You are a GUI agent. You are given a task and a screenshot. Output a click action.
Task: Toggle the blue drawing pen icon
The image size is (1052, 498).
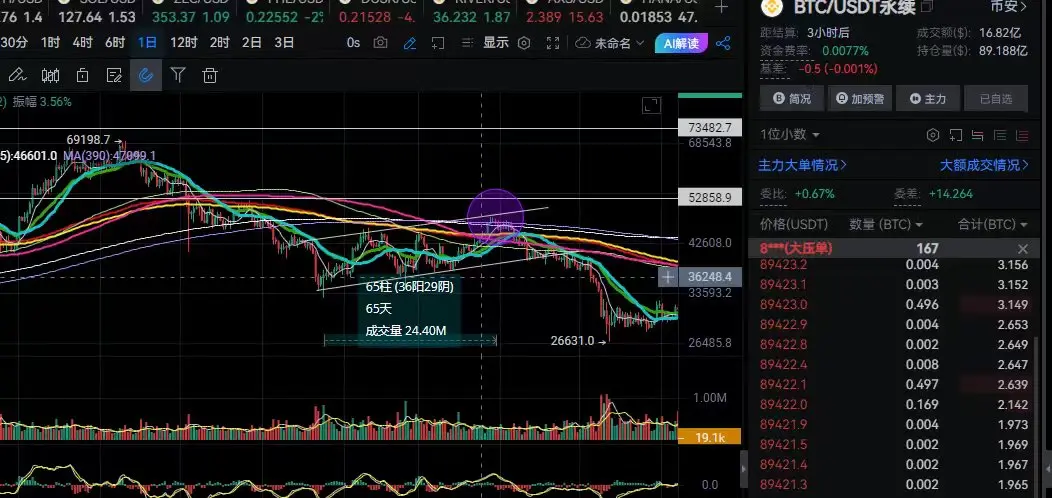(x=410, y=44)
